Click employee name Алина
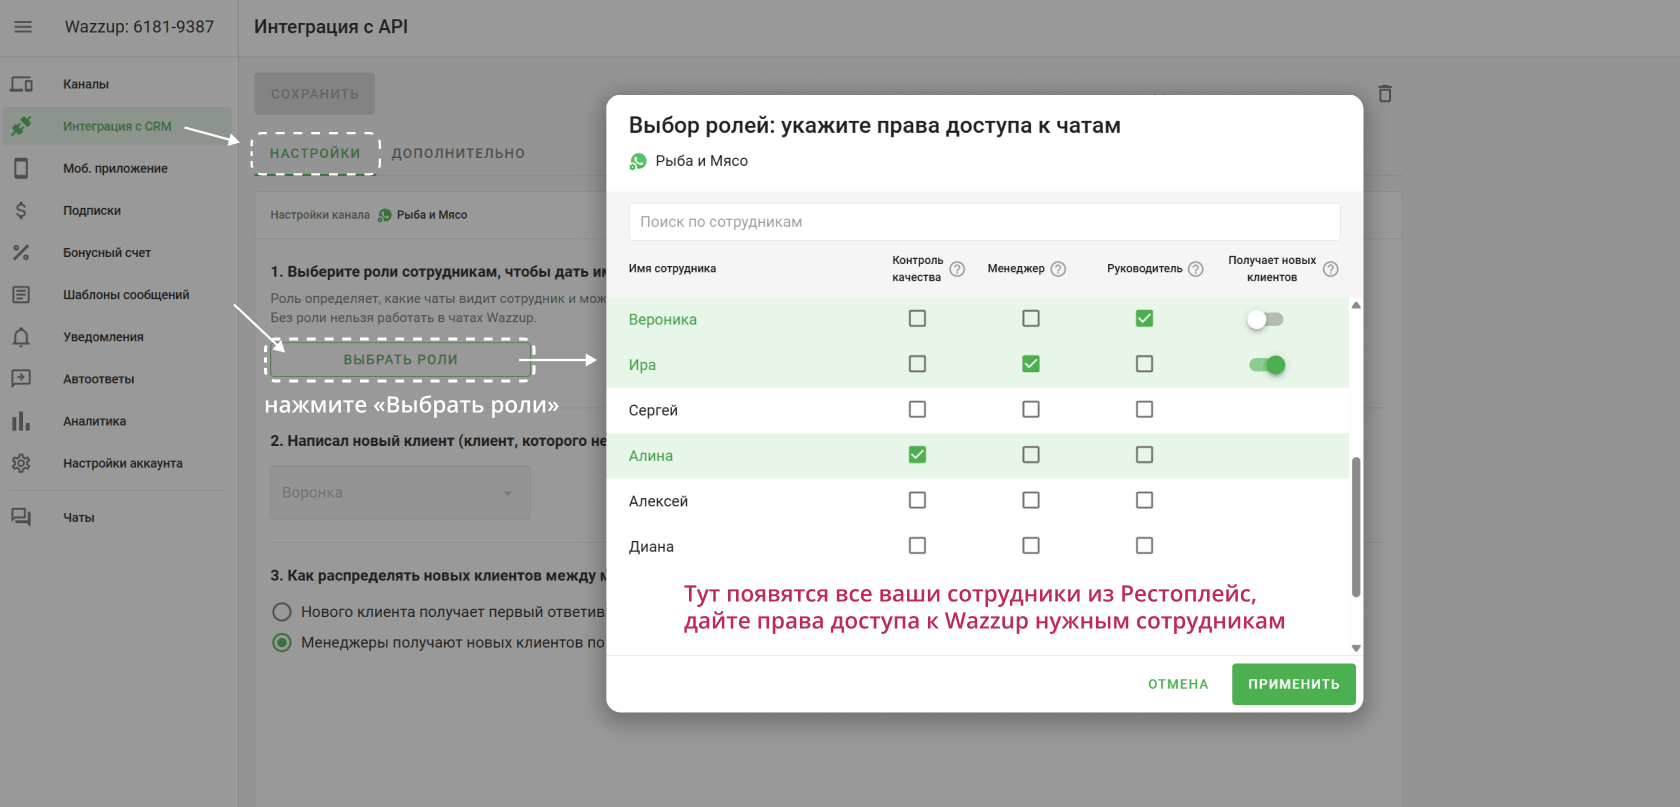 click(651, 455)
